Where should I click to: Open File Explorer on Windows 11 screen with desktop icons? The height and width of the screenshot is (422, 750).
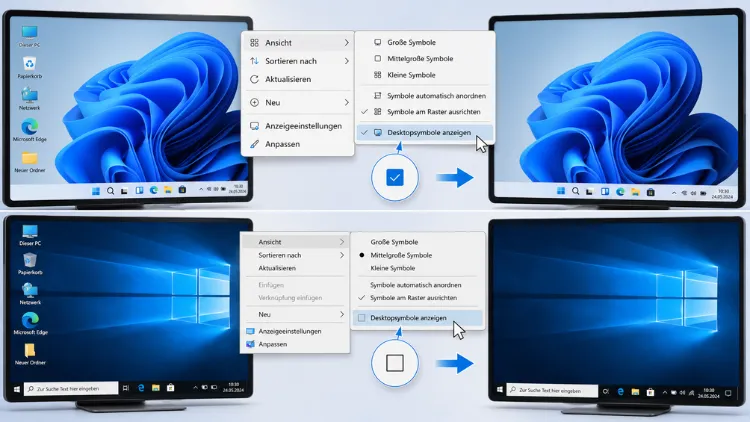click(168, 190)
